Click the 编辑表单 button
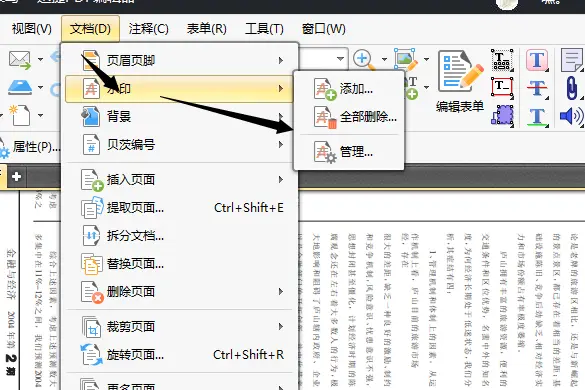The image size is (585, 390). pyautogui.click(x=460, y=81)
